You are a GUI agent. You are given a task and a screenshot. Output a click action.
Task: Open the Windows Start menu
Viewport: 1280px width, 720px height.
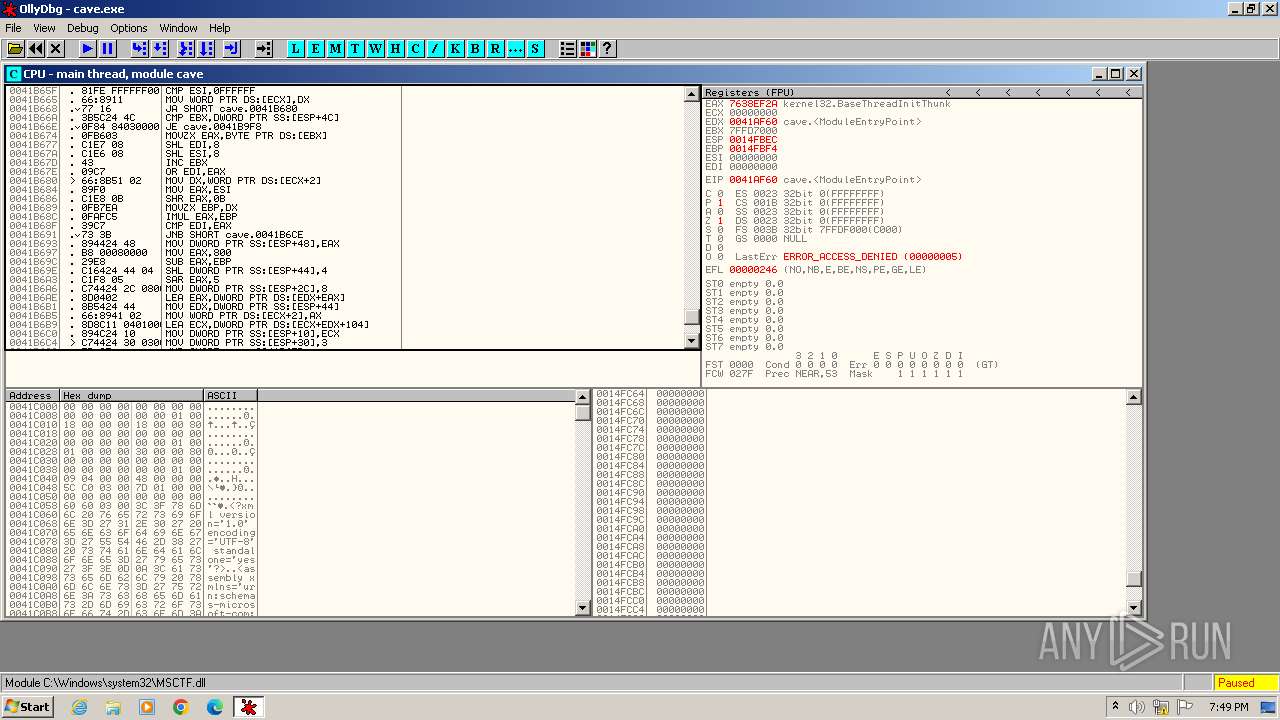pyautogui.click(x=27, y=707)
